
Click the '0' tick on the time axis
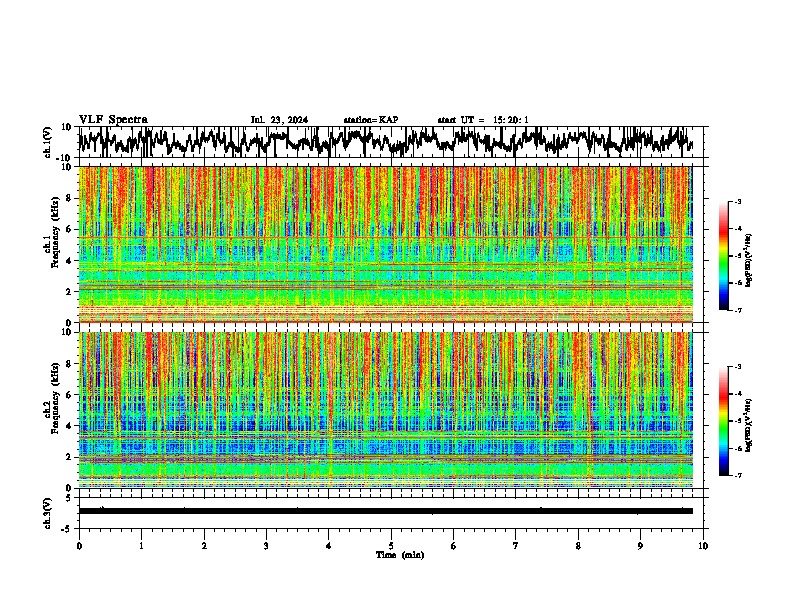click(79, 546)
